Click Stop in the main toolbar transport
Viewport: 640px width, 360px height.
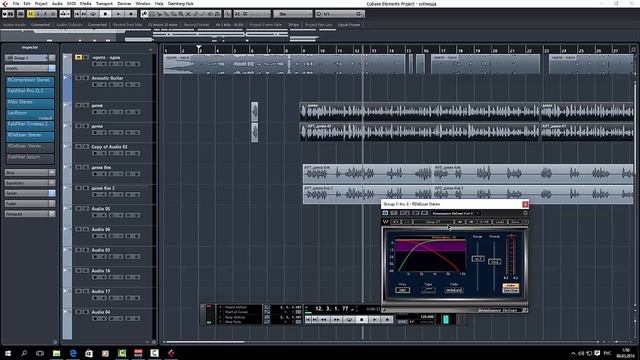coord(105,14)
